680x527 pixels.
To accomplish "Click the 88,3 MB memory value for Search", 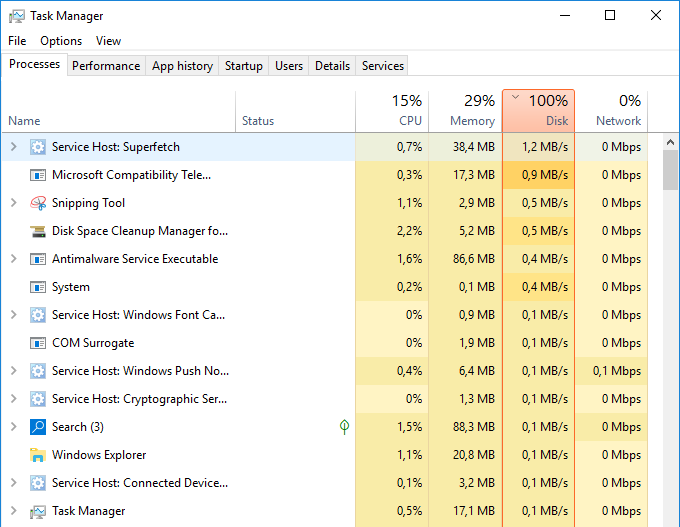I will [x=474, y=427].
